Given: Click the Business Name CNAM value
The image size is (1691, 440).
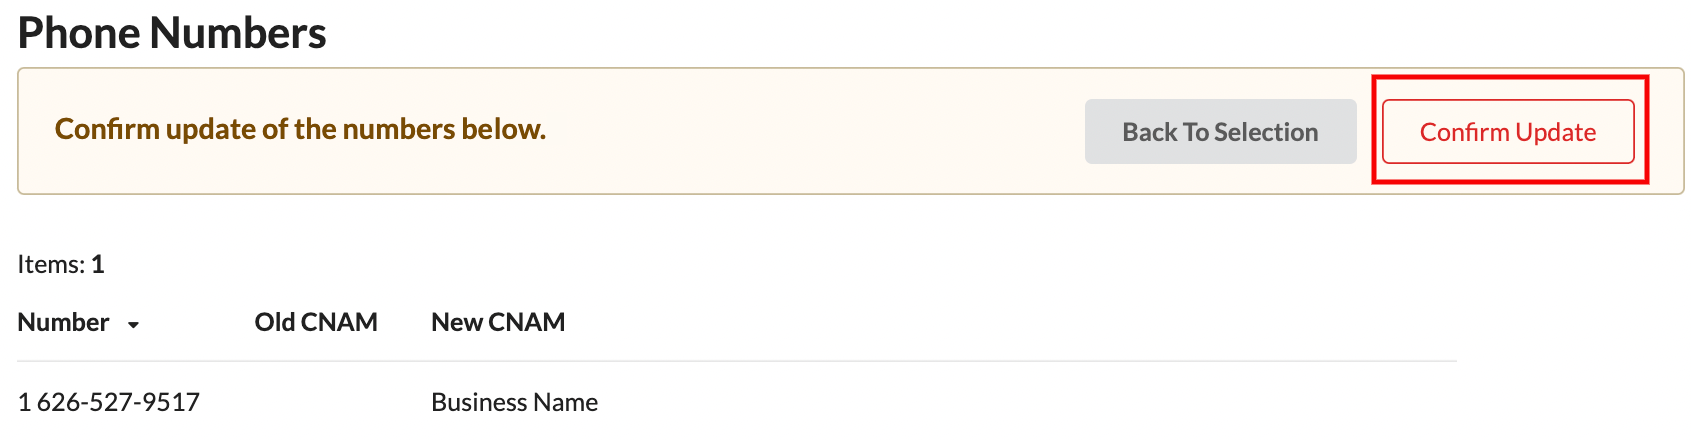Looking at the screenshot, I should point(514,402).
